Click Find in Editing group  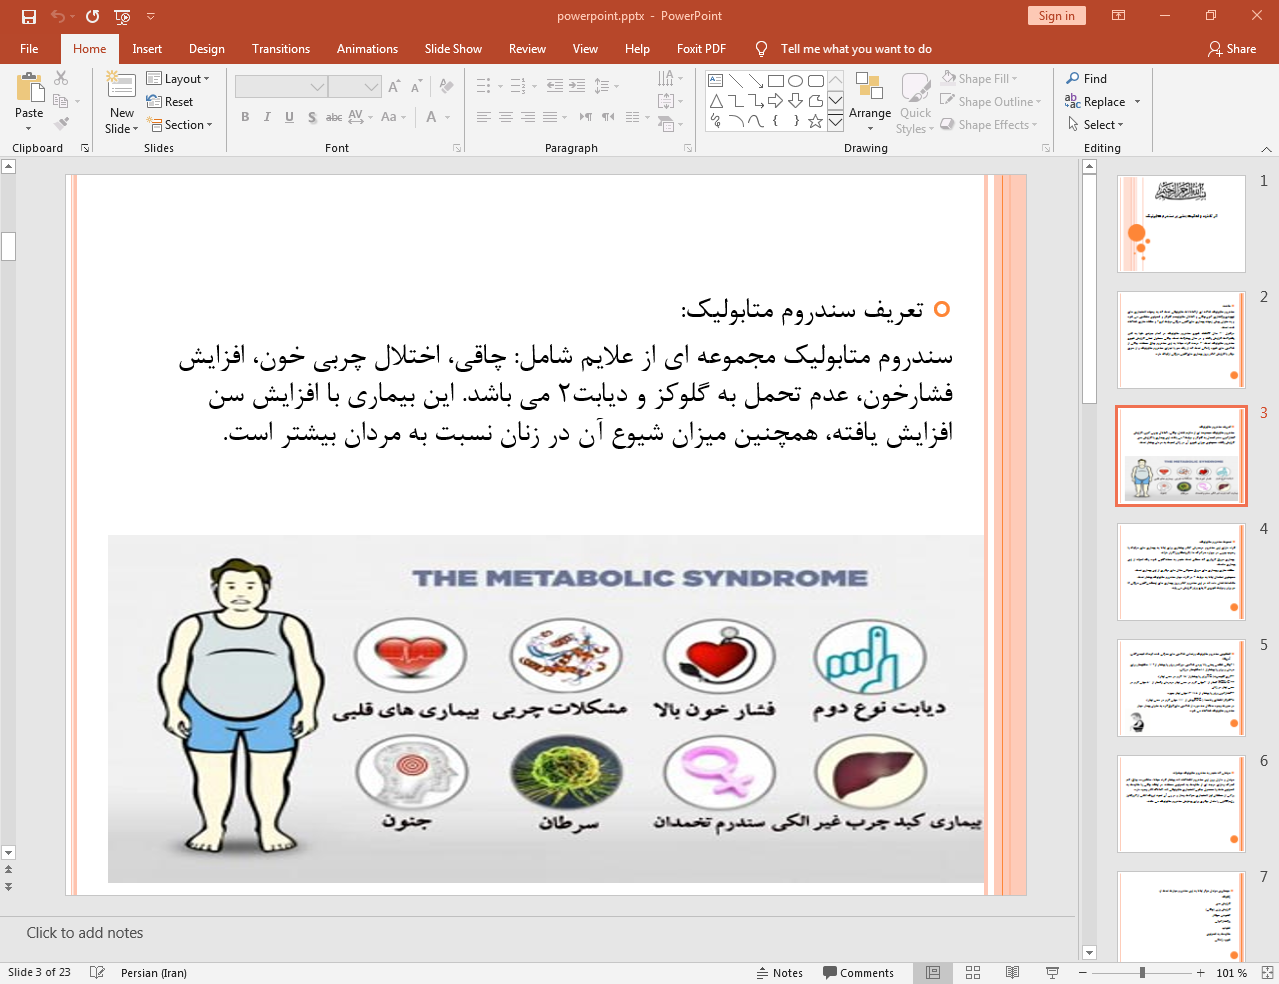tap(1087, 79)
